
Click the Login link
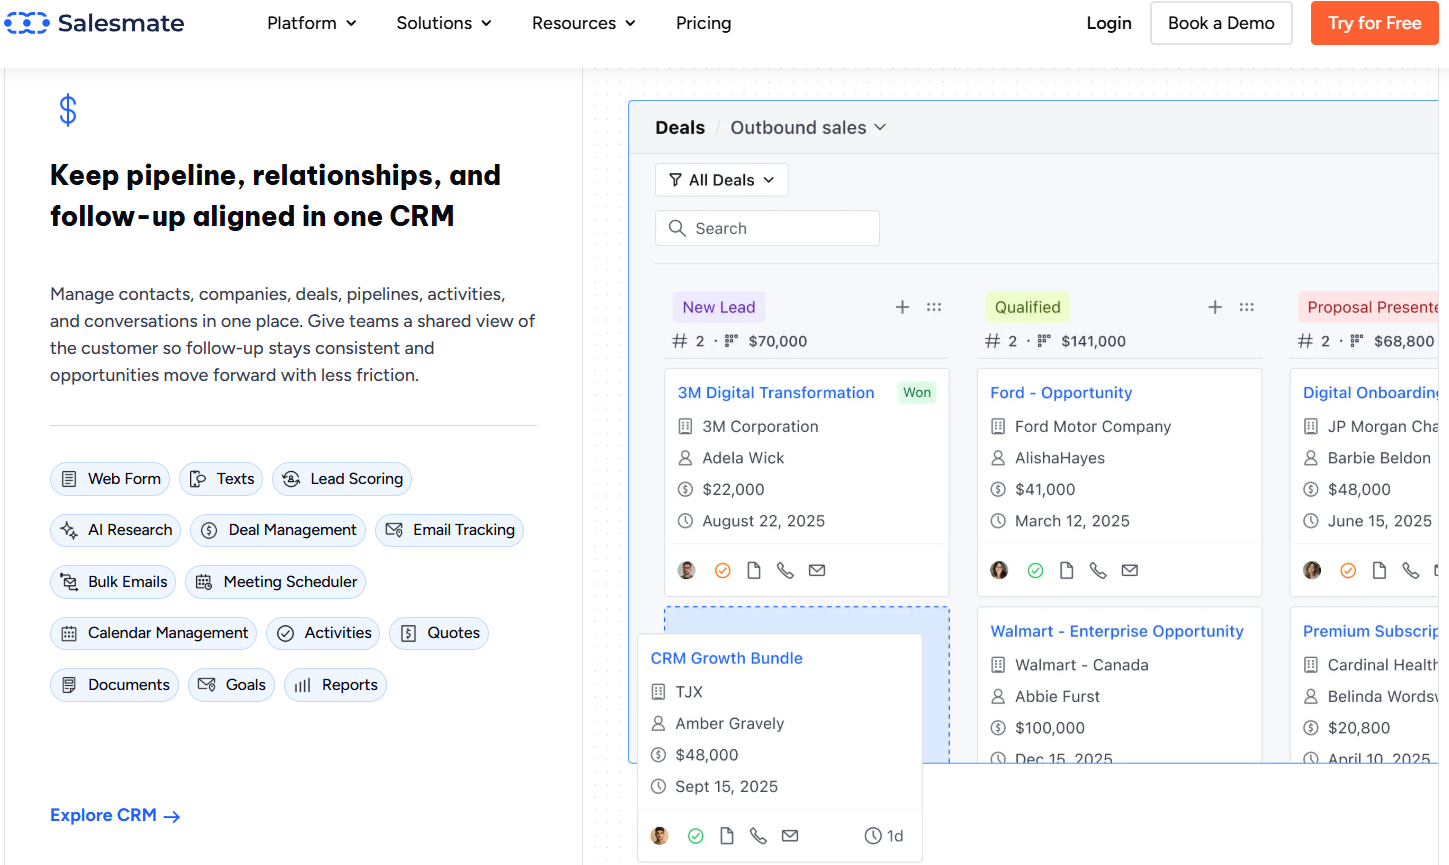[1109, 23]
